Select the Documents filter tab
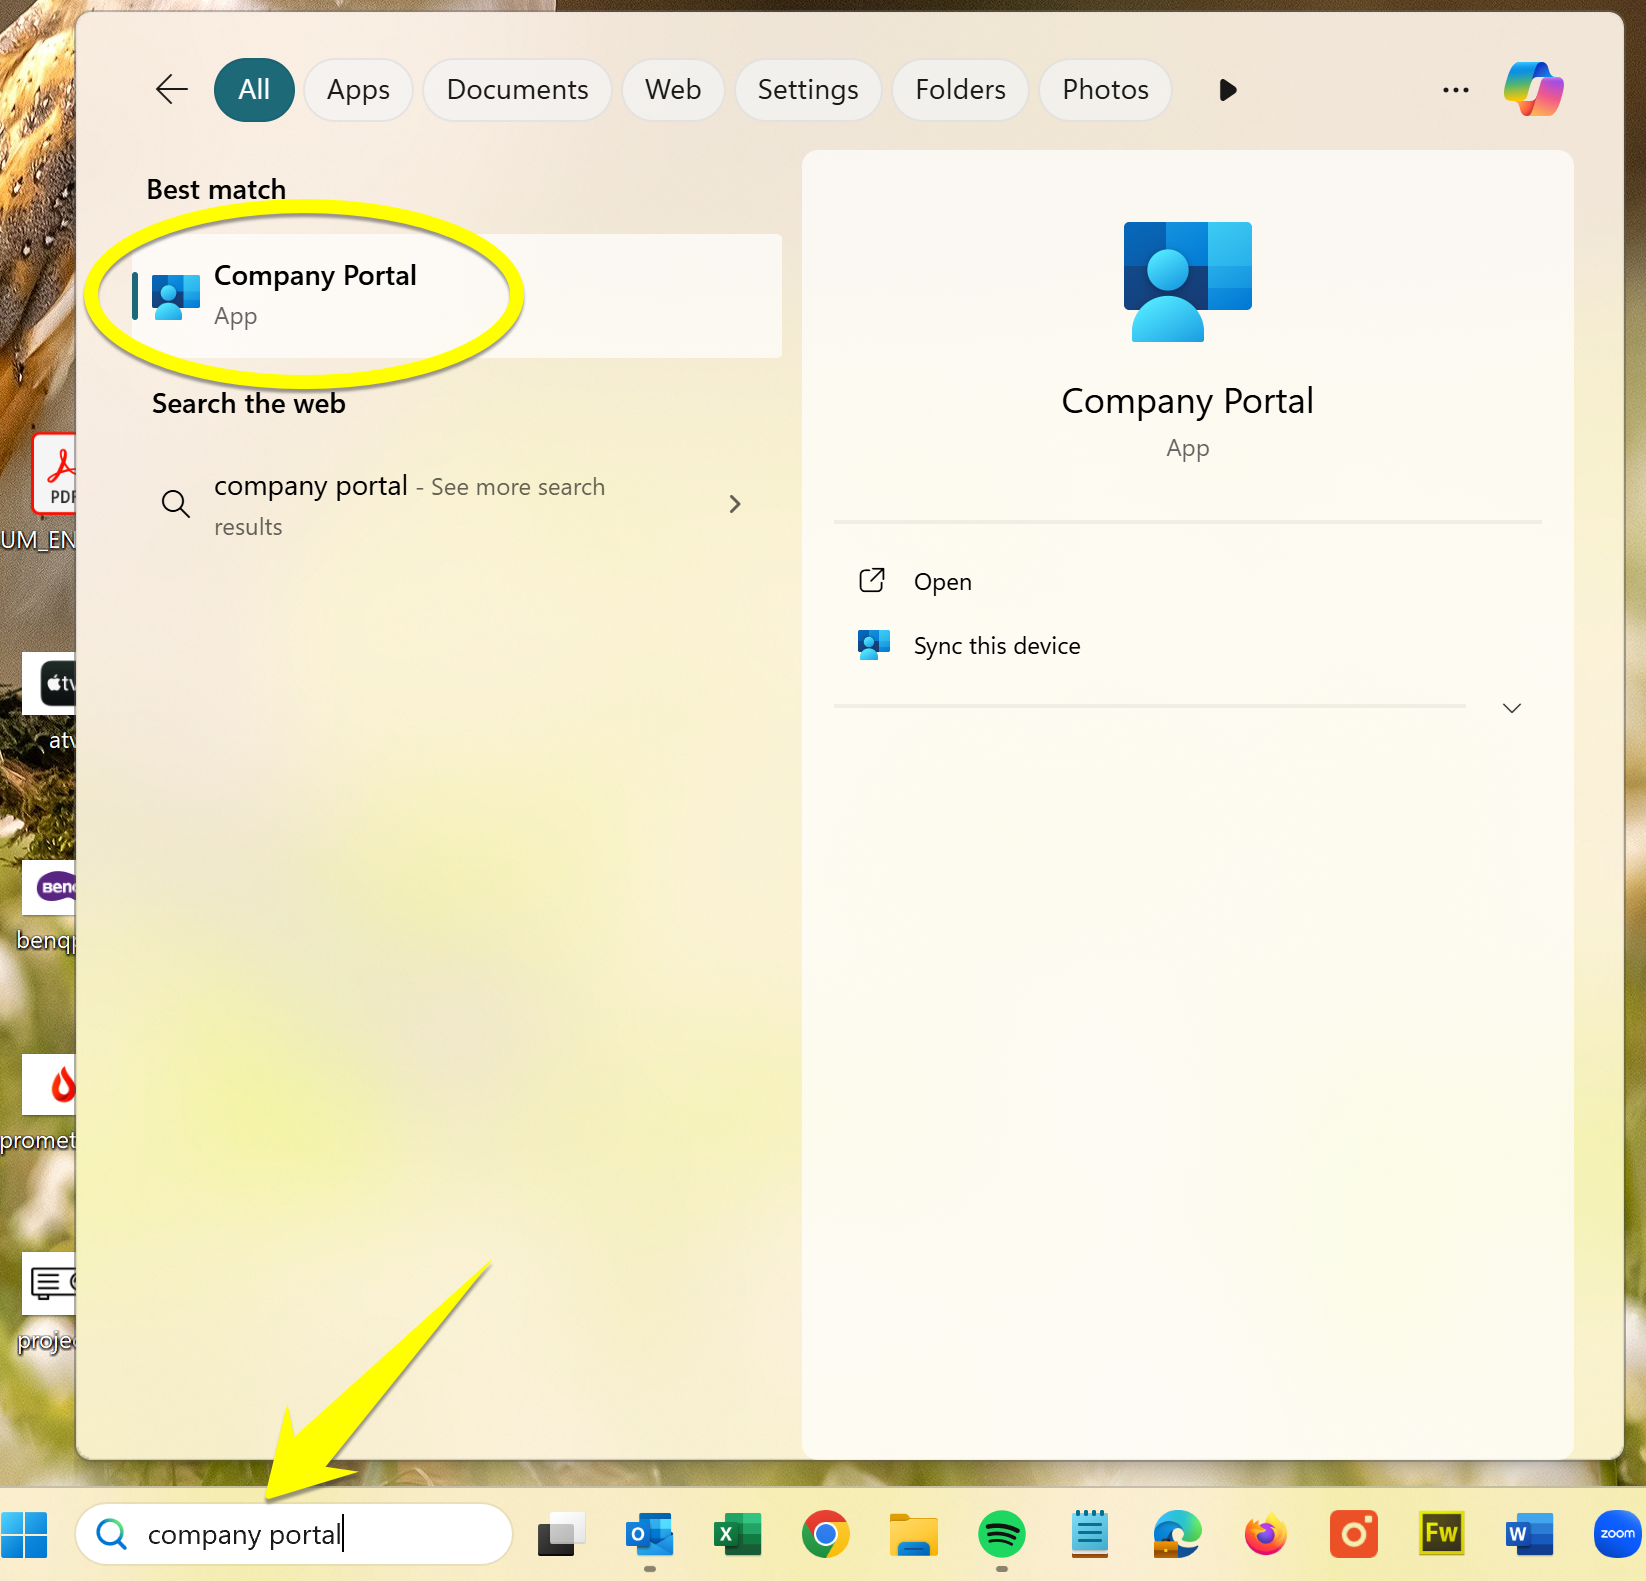 click(517, 90)
